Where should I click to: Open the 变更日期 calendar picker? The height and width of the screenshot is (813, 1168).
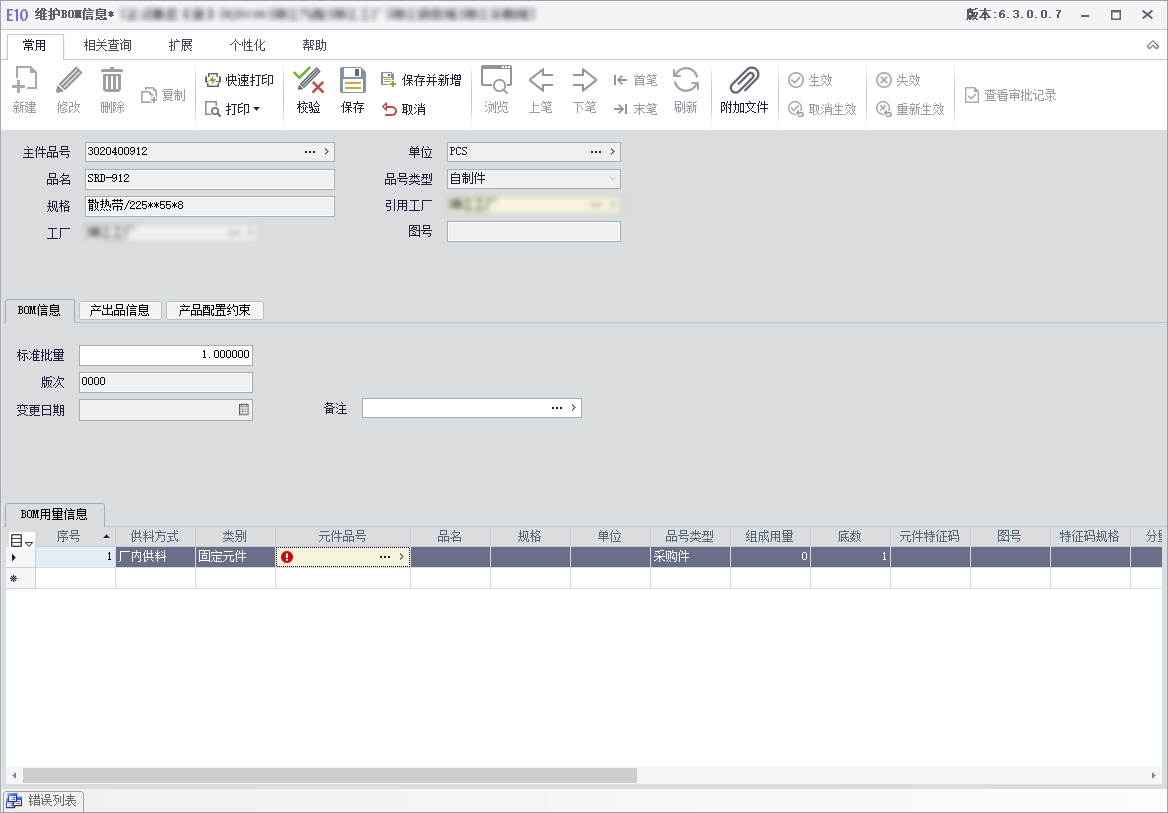pyautogui.click(x=244, y=409)
